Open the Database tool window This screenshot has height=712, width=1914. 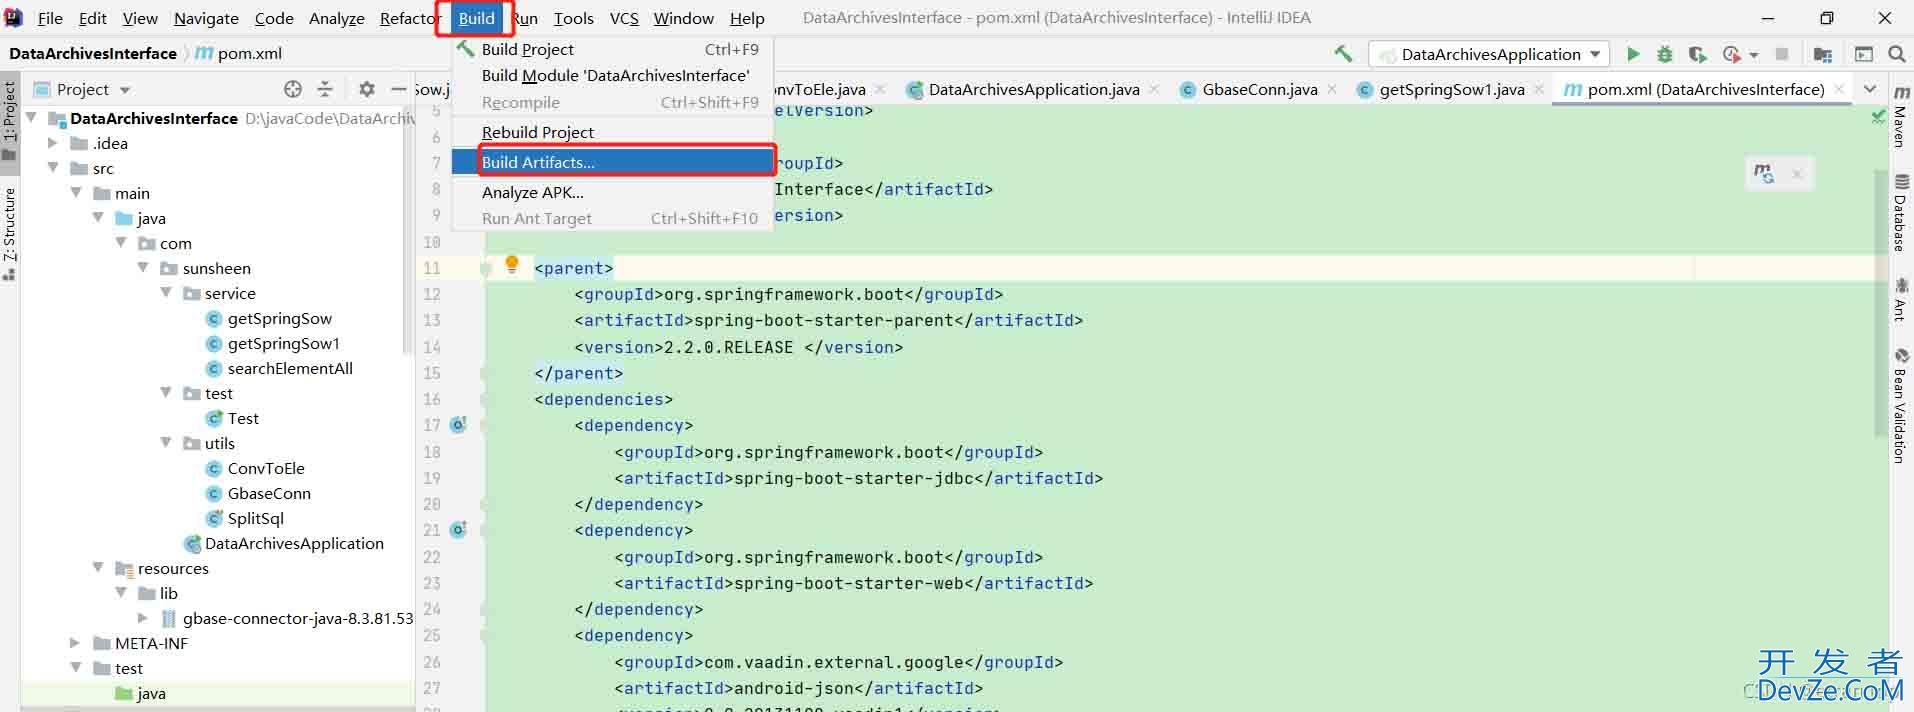point(1901,213)
